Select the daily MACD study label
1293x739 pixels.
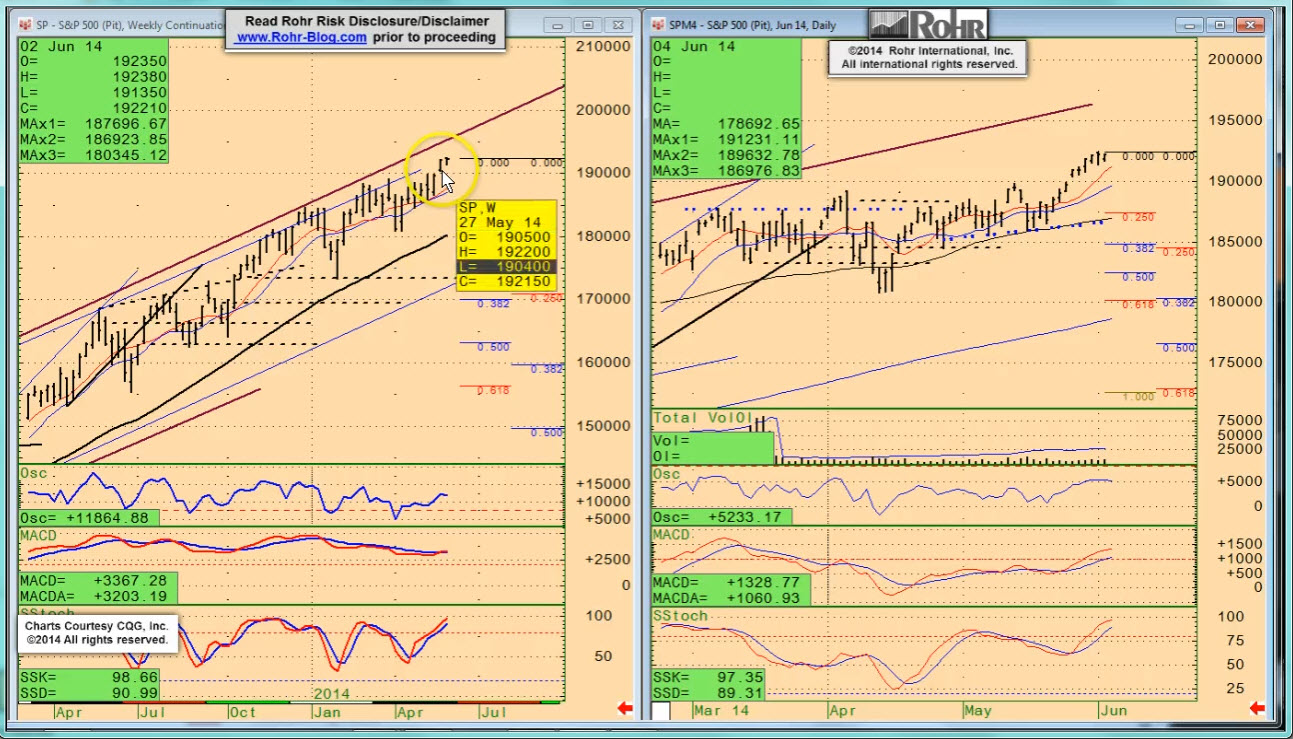673,535
